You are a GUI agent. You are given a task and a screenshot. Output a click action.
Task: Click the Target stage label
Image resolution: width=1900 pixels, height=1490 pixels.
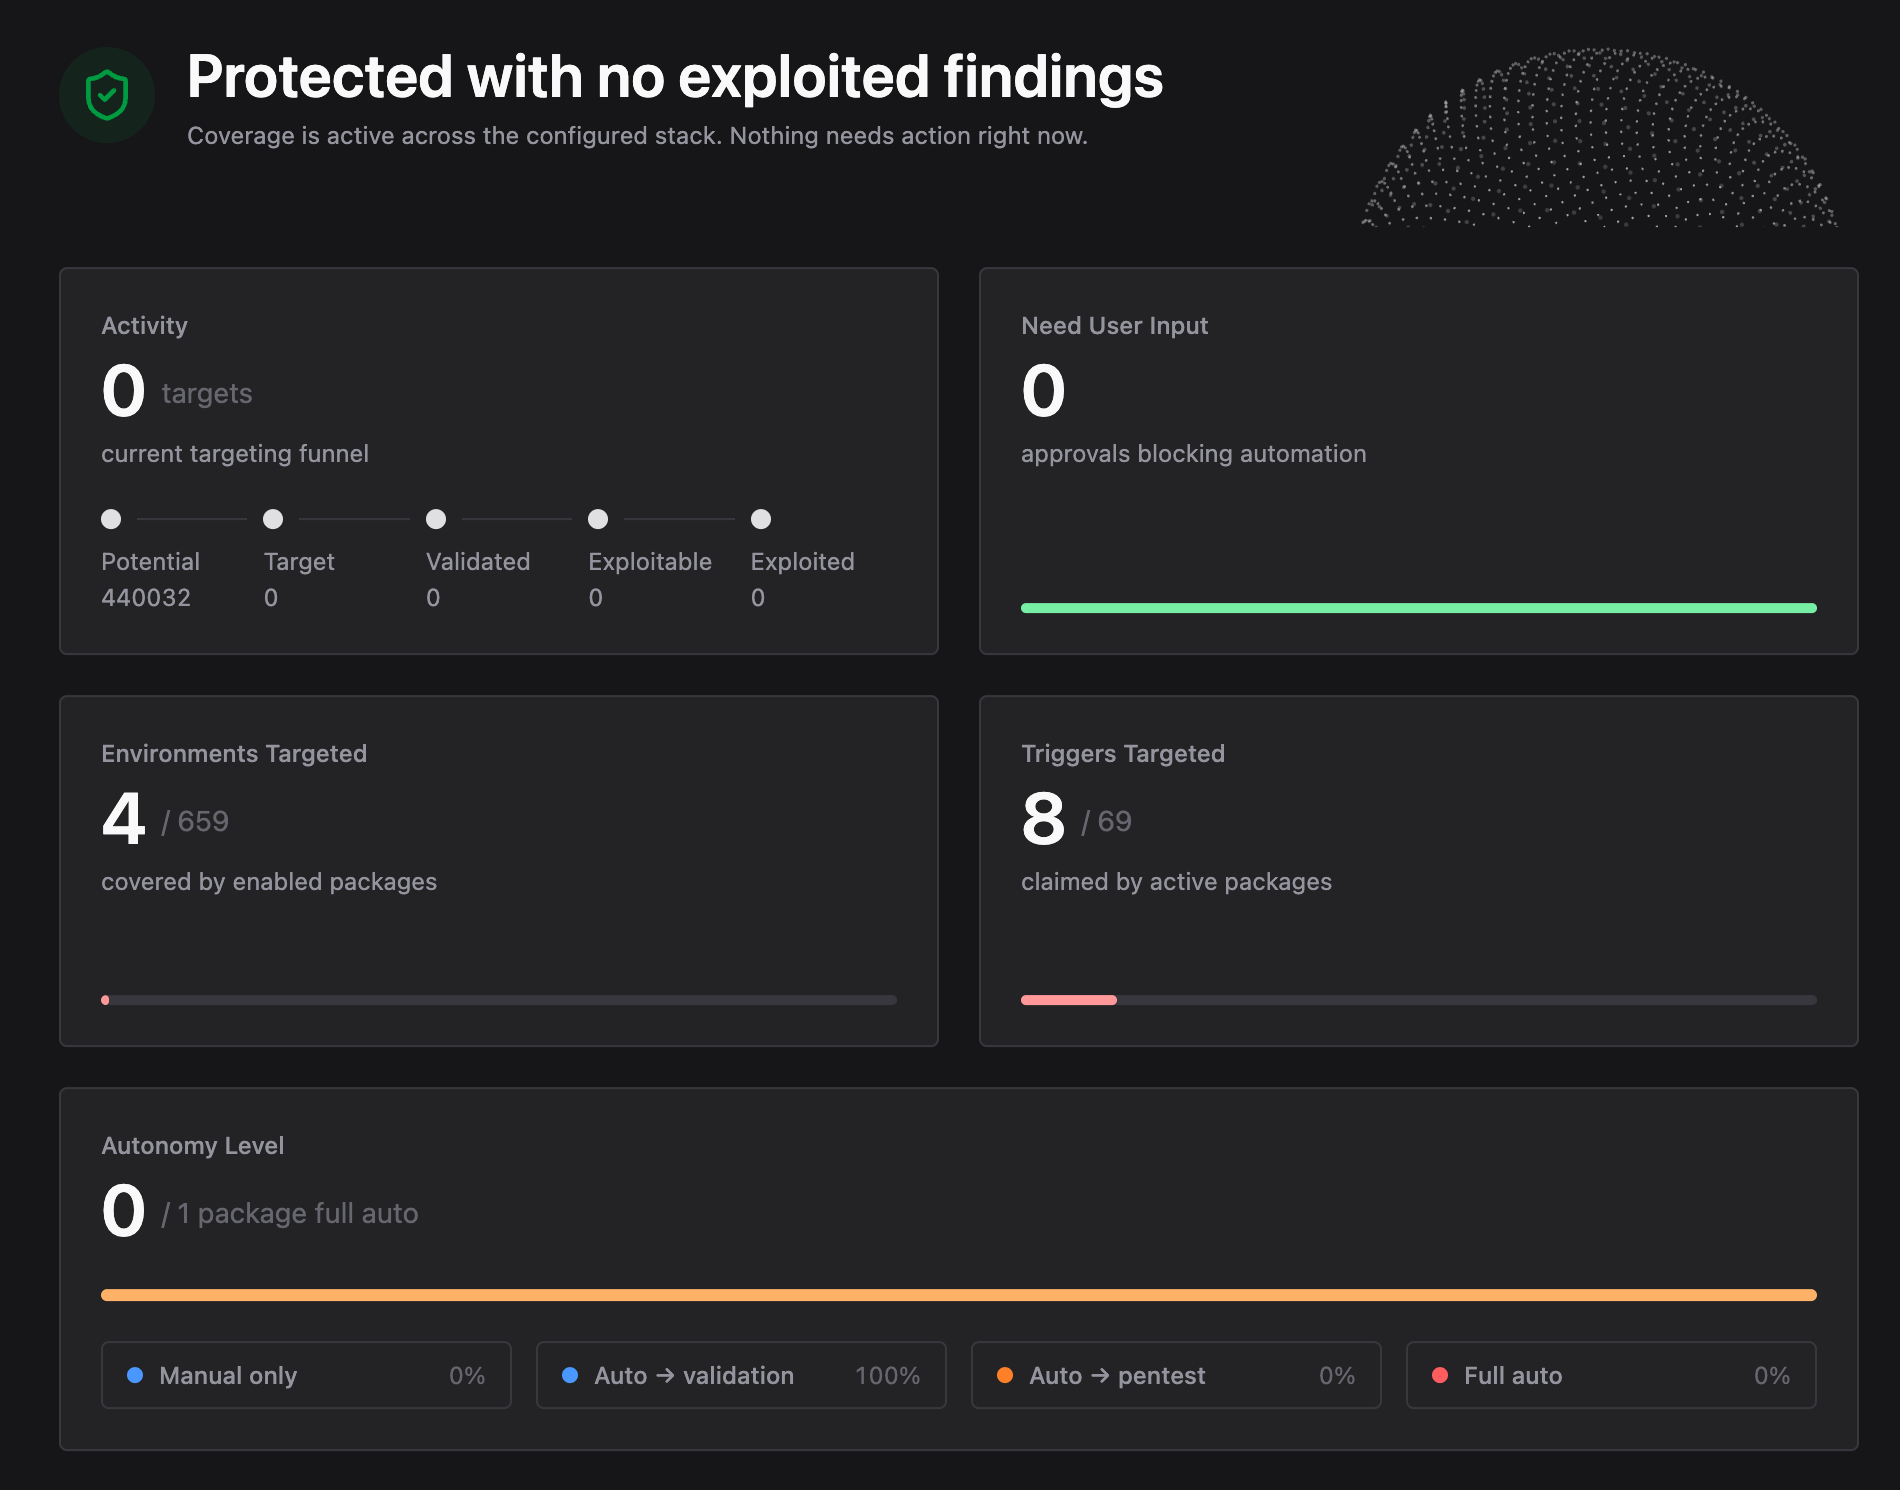point(299,562)
